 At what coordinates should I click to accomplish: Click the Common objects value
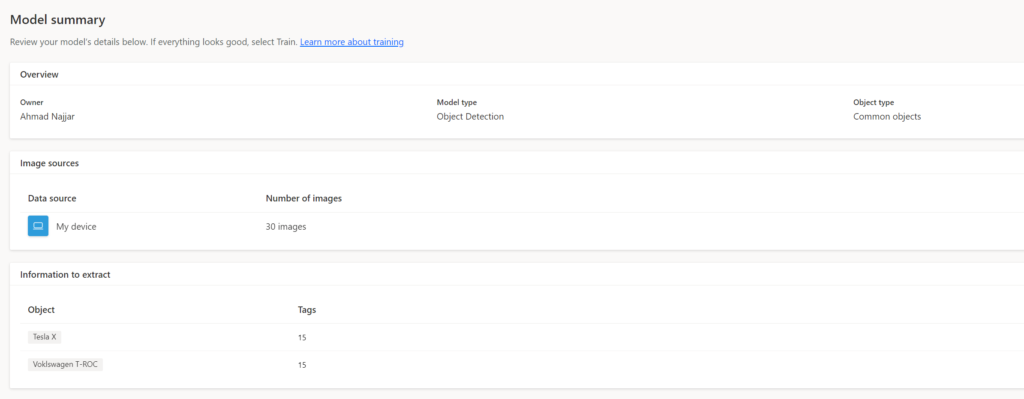(887, 116)
